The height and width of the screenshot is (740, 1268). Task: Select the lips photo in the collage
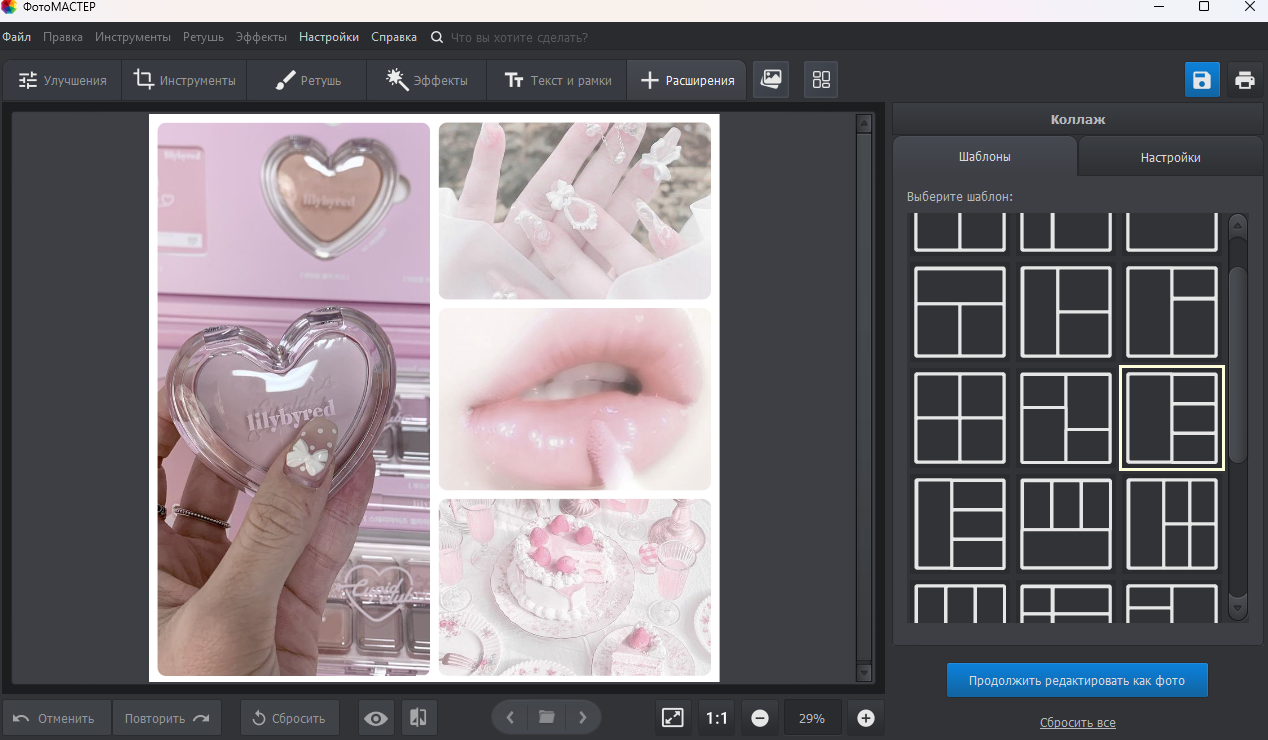[x=575, y=399]
